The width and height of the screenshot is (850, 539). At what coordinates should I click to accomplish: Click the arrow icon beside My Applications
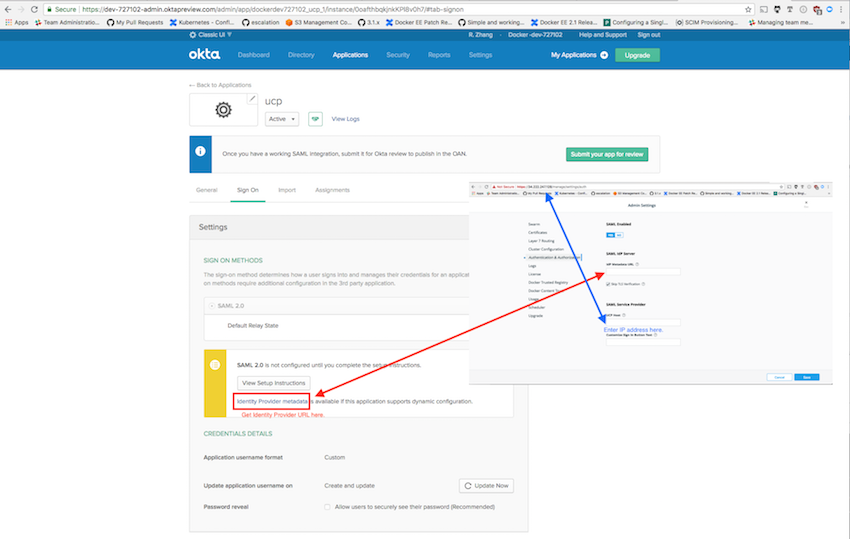click(x=604, y=55)
